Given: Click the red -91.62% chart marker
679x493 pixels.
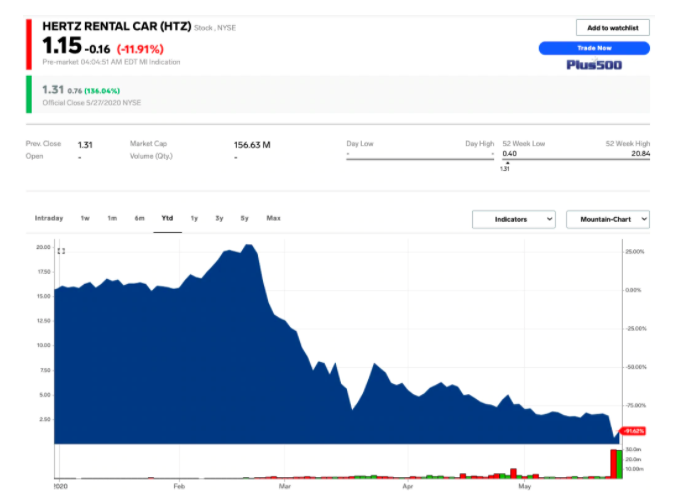Looking at the screenshot, I should [x=634, y=431].
